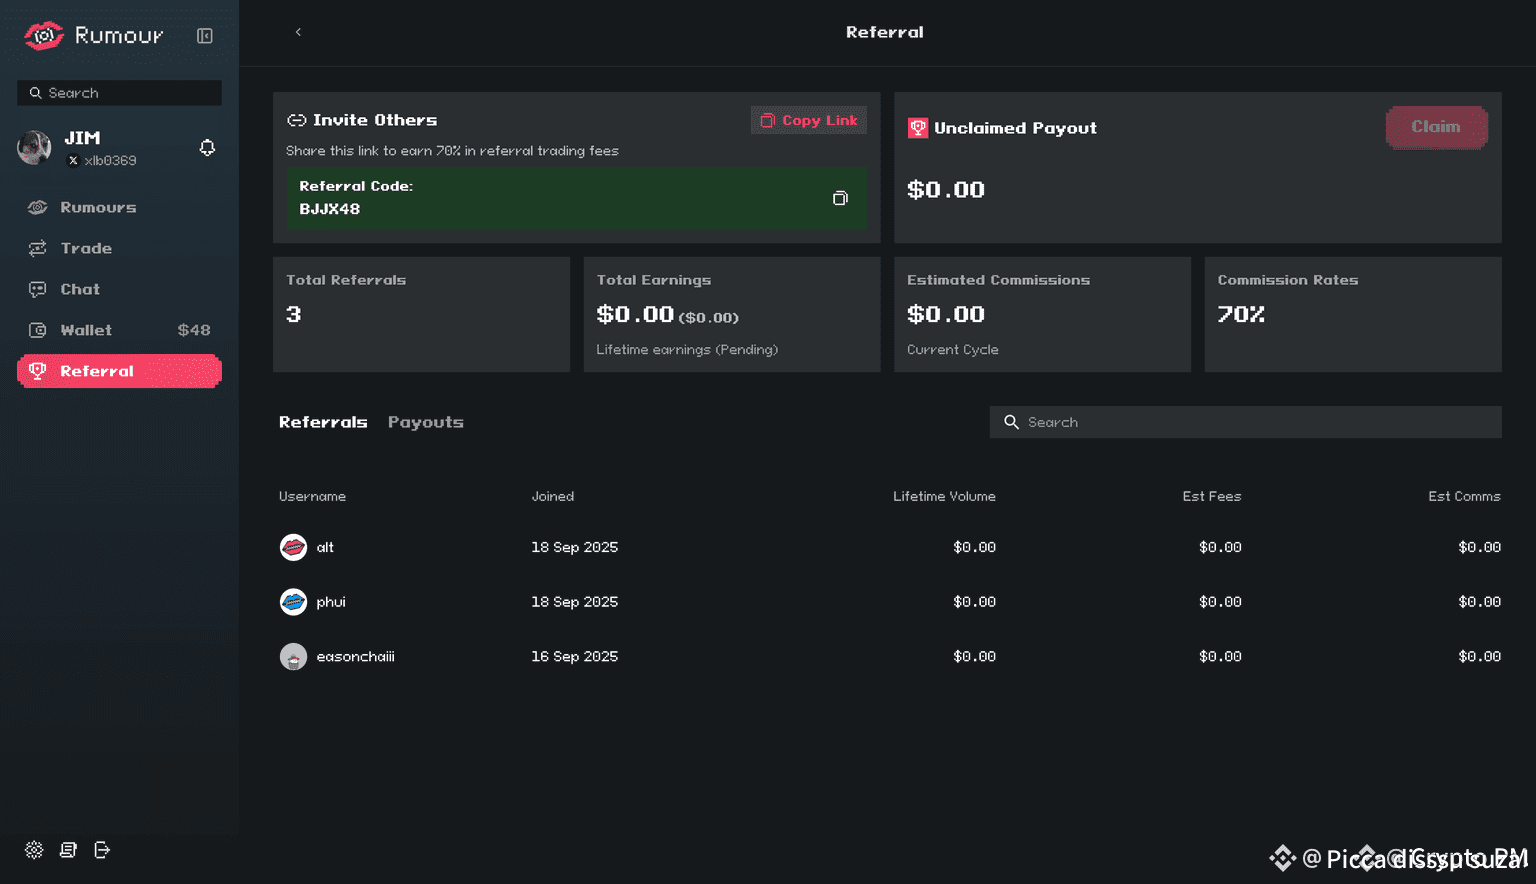Click the Claim payout button
The width and height of the screenshot is (1536, 884).
point(1436,127)
